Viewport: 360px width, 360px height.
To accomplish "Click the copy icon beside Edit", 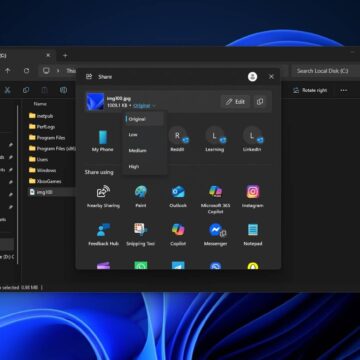I will tap(260, 102).
